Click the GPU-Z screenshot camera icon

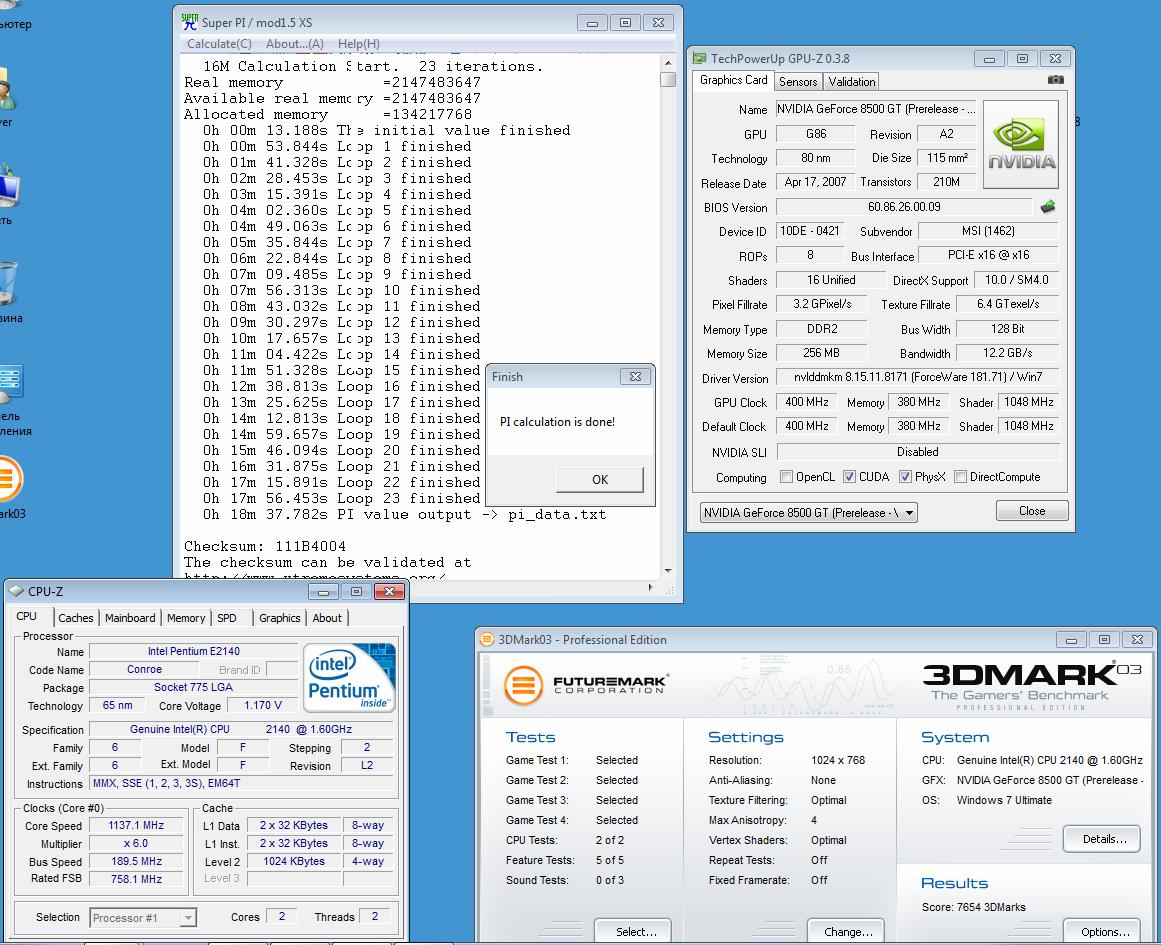1055,80
